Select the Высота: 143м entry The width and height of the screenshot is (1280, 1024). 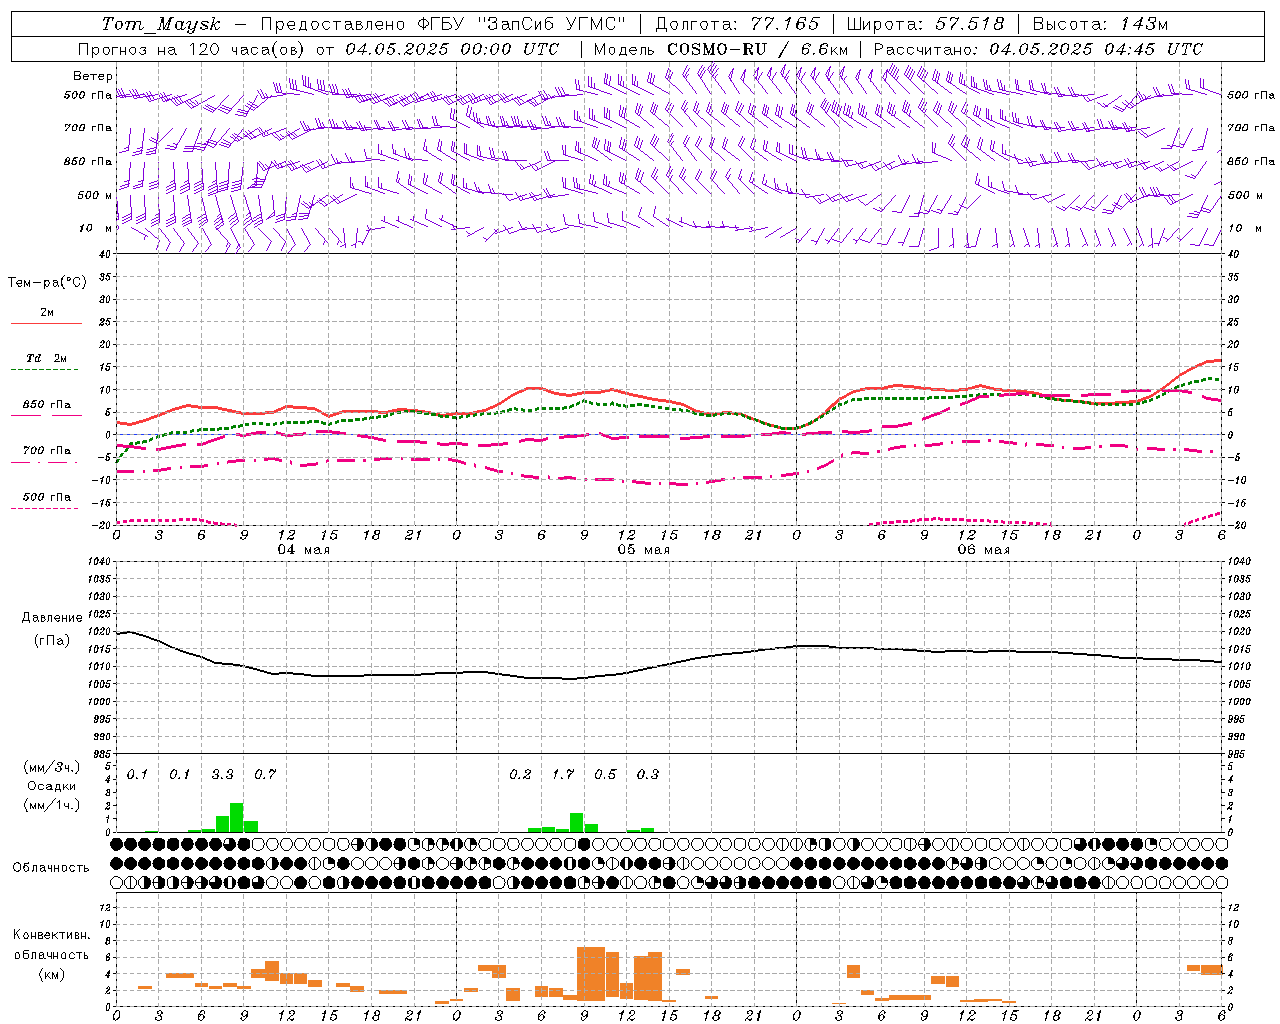[1100, 24]
